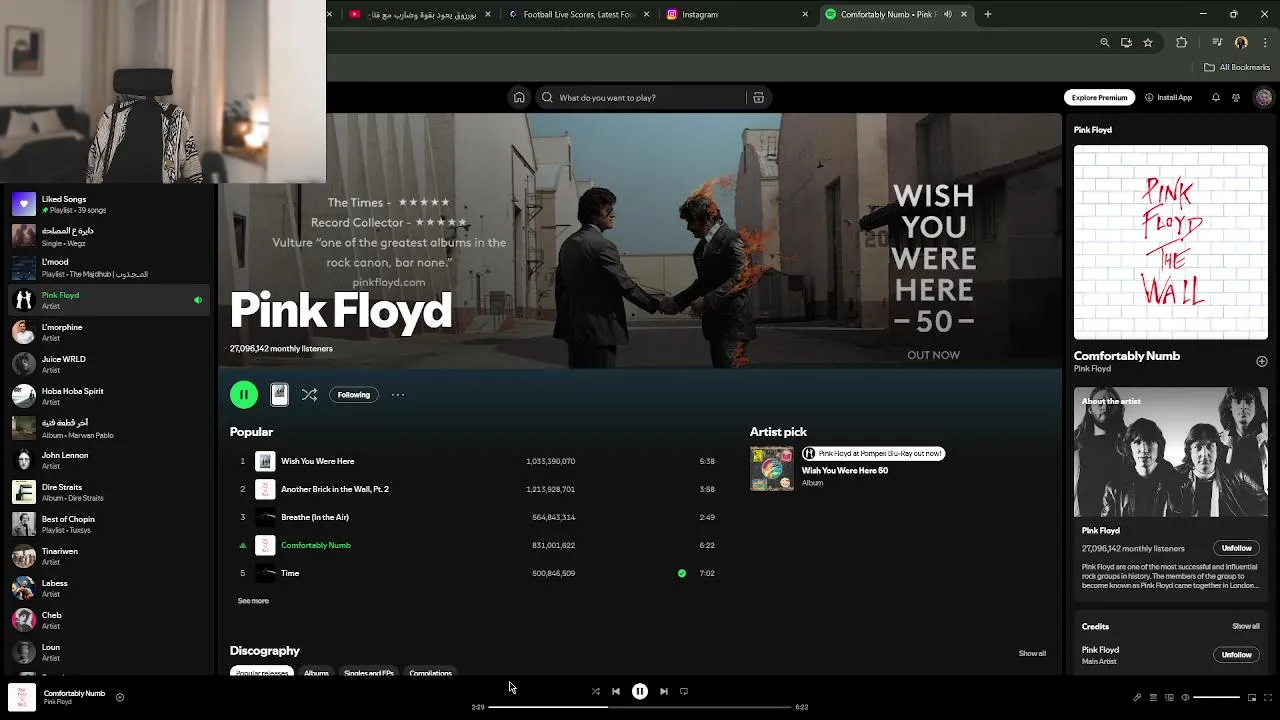This screenshot has width=1280, height=720.
Task: Add current track to playlist in player bar
Action: pyautogui.click(x=120, y=697)
